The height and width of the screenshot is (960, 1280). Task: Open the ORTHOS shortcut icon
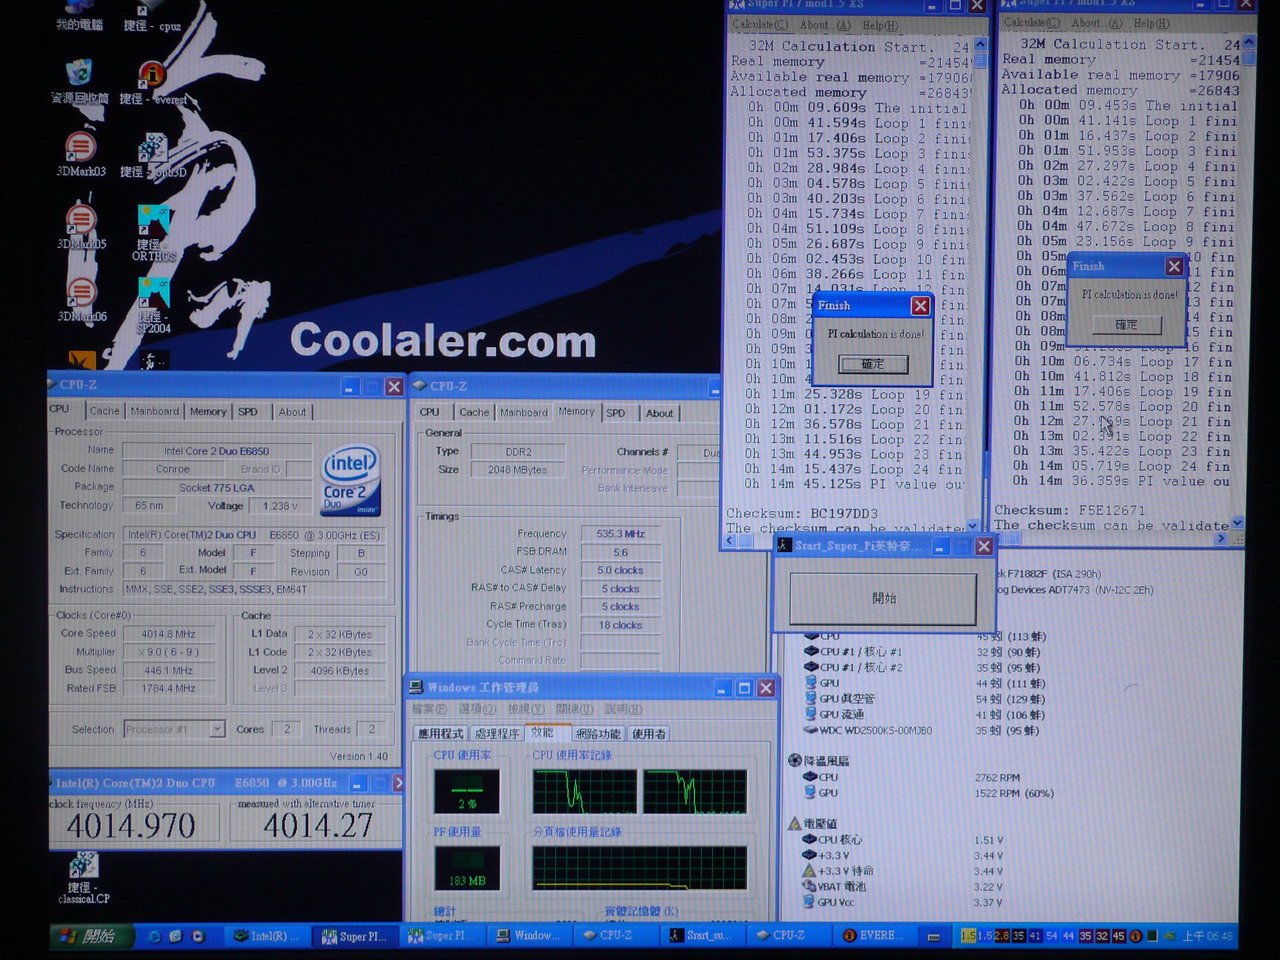pos(153,234)
